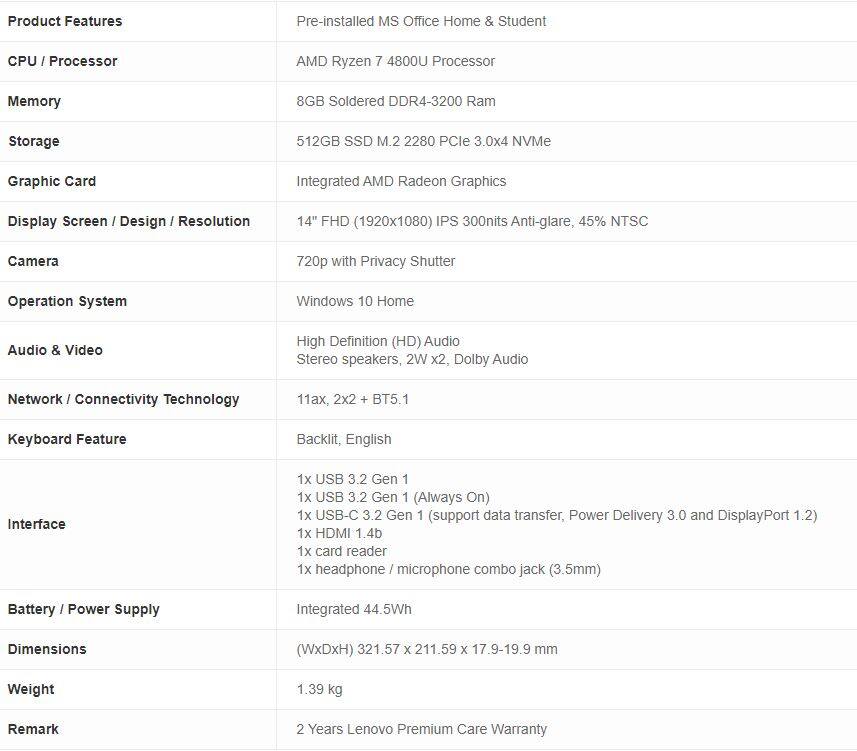Select the 8GB Soldered DDR4-3200 Ram value
The width and height of the screenshot is (857, 751).
[x=395, y=101]
